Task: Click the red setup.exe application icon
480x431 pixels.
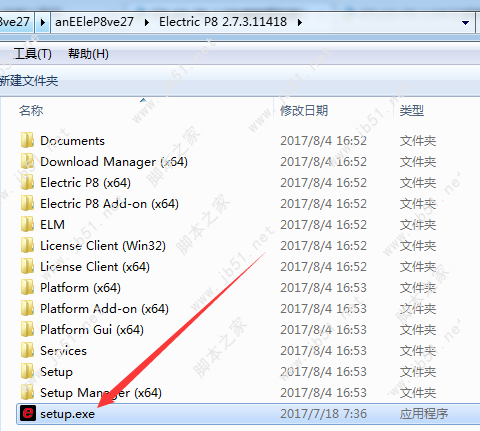Action: (28, 413)
